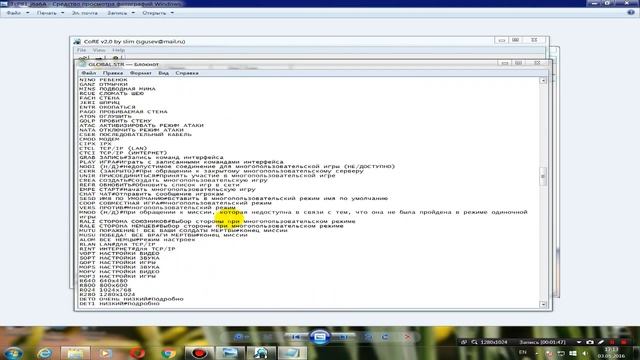Open screen recorder taskbar icon
This screenshot has width=640, height=360.
[x=199, y=353]
